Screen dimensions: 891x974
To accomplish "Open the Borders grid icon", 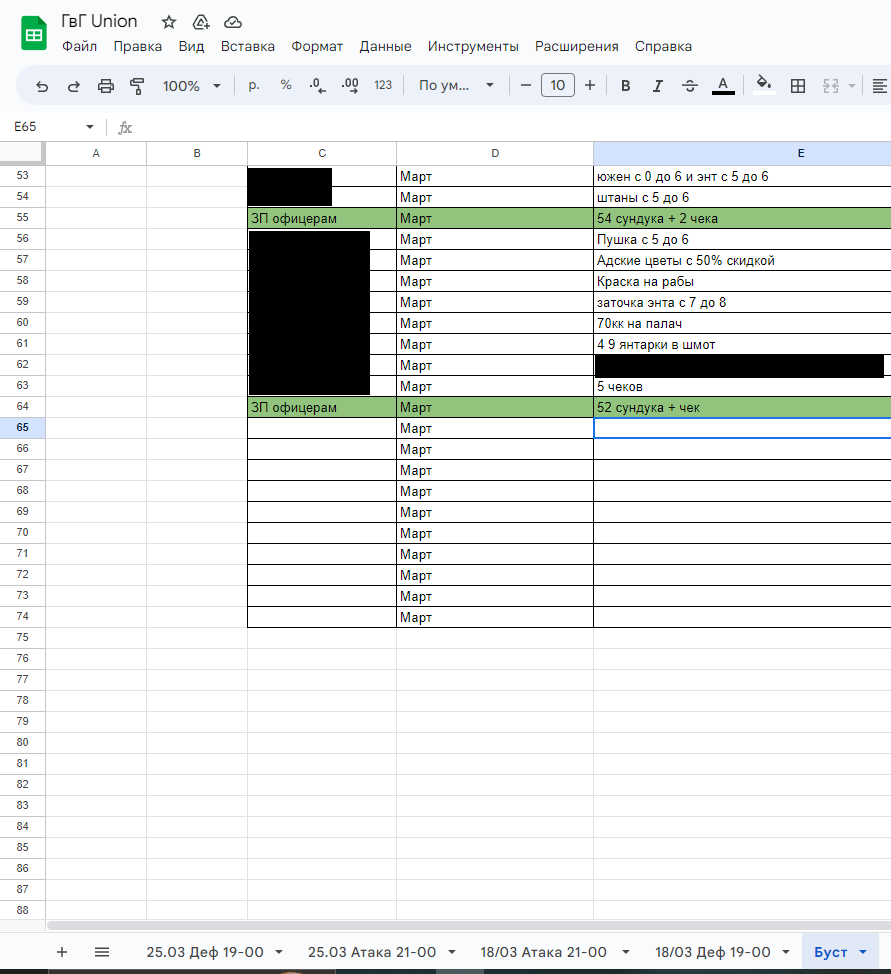I will 798,86.
